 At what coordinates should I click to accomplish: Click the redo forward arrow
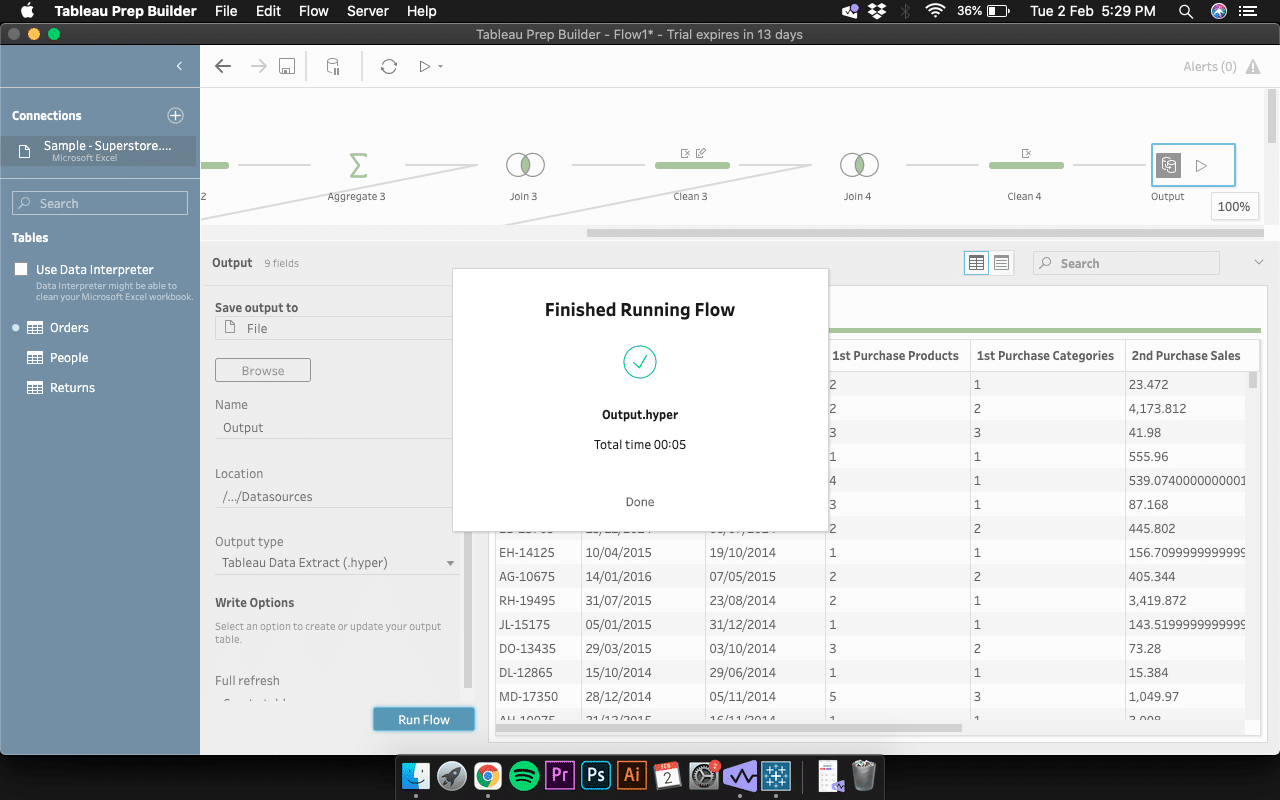tap(258, 66)
